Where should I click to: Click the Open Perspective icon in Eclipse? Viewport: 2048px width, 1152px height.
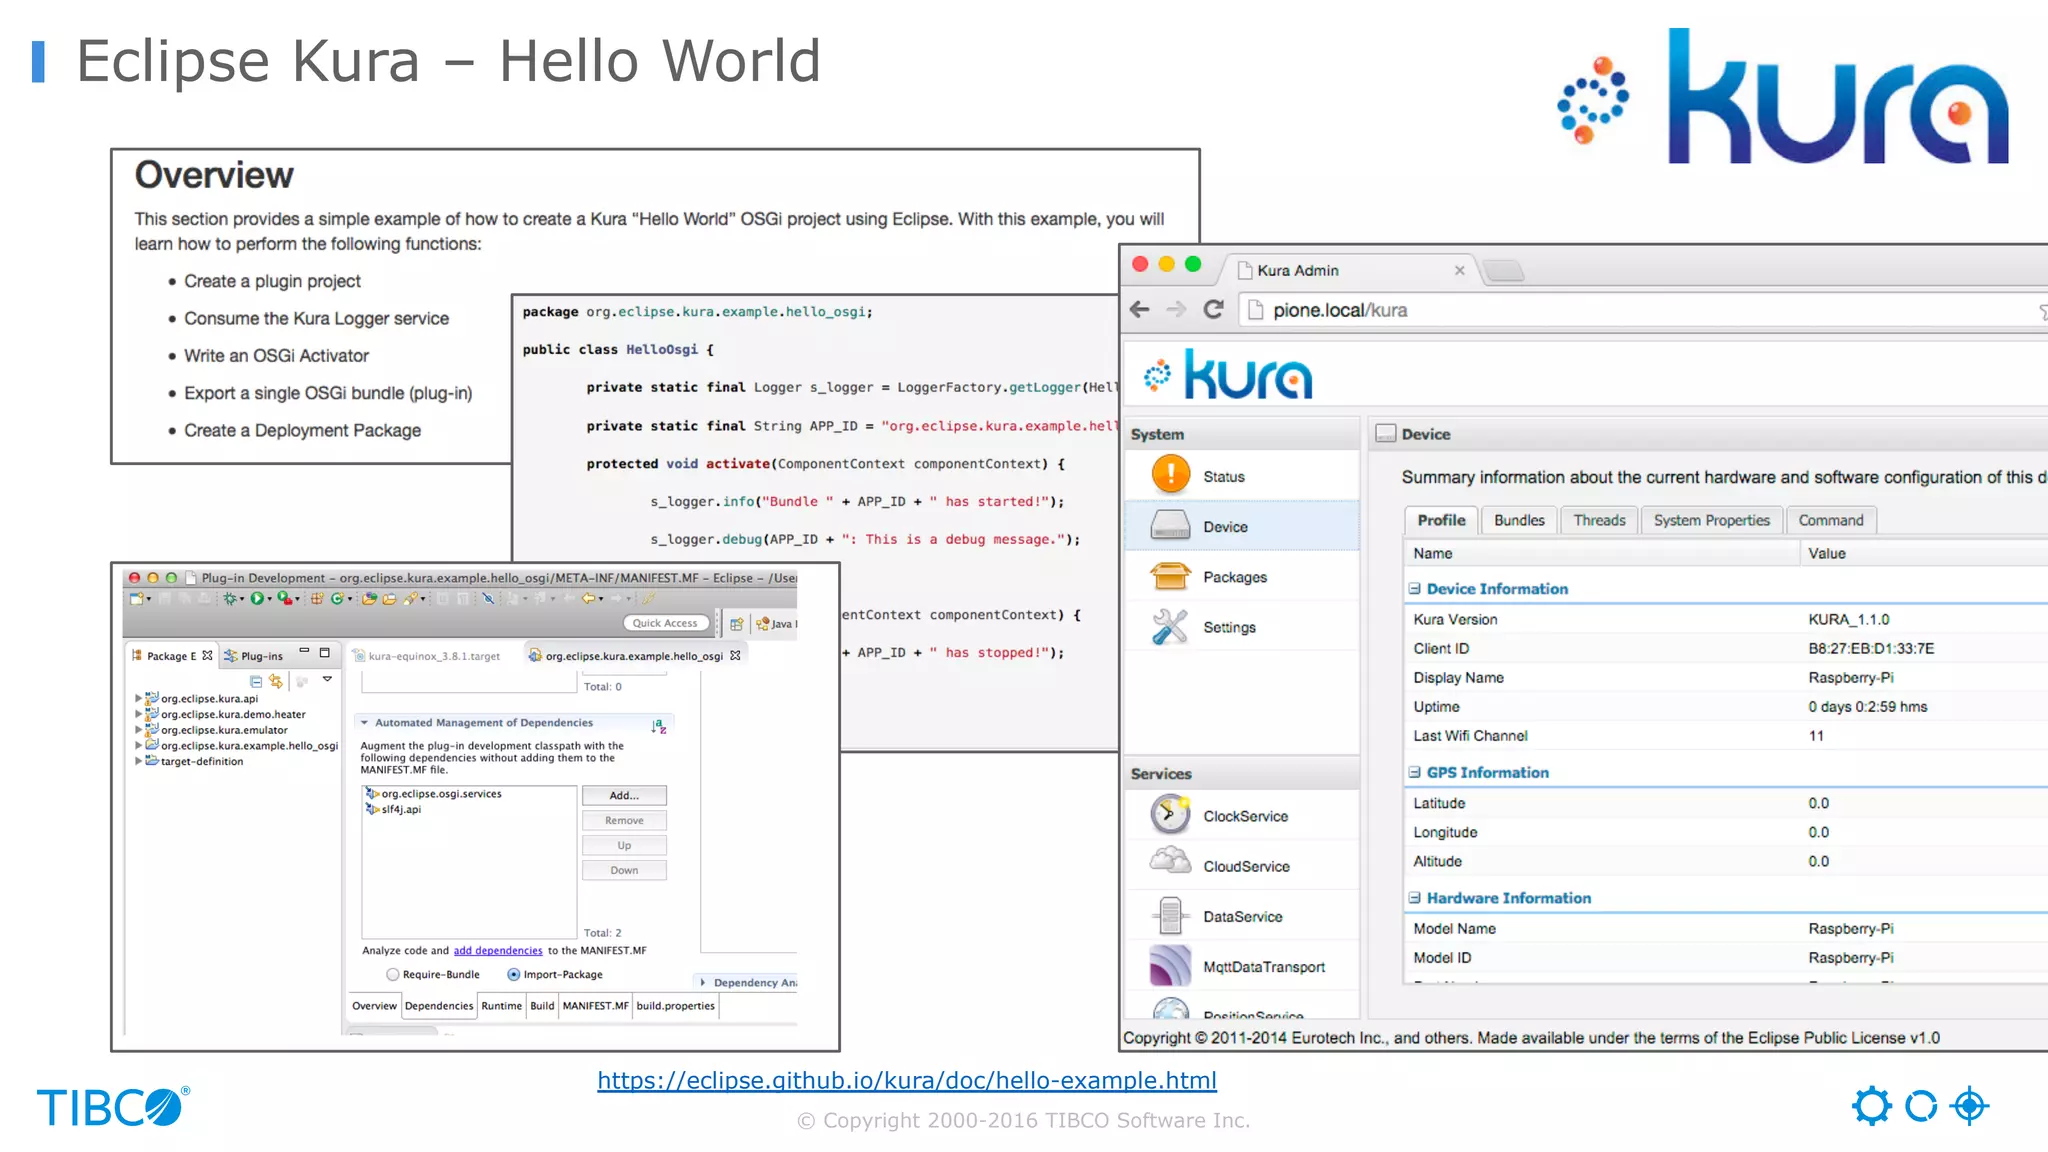coord(736,624)
